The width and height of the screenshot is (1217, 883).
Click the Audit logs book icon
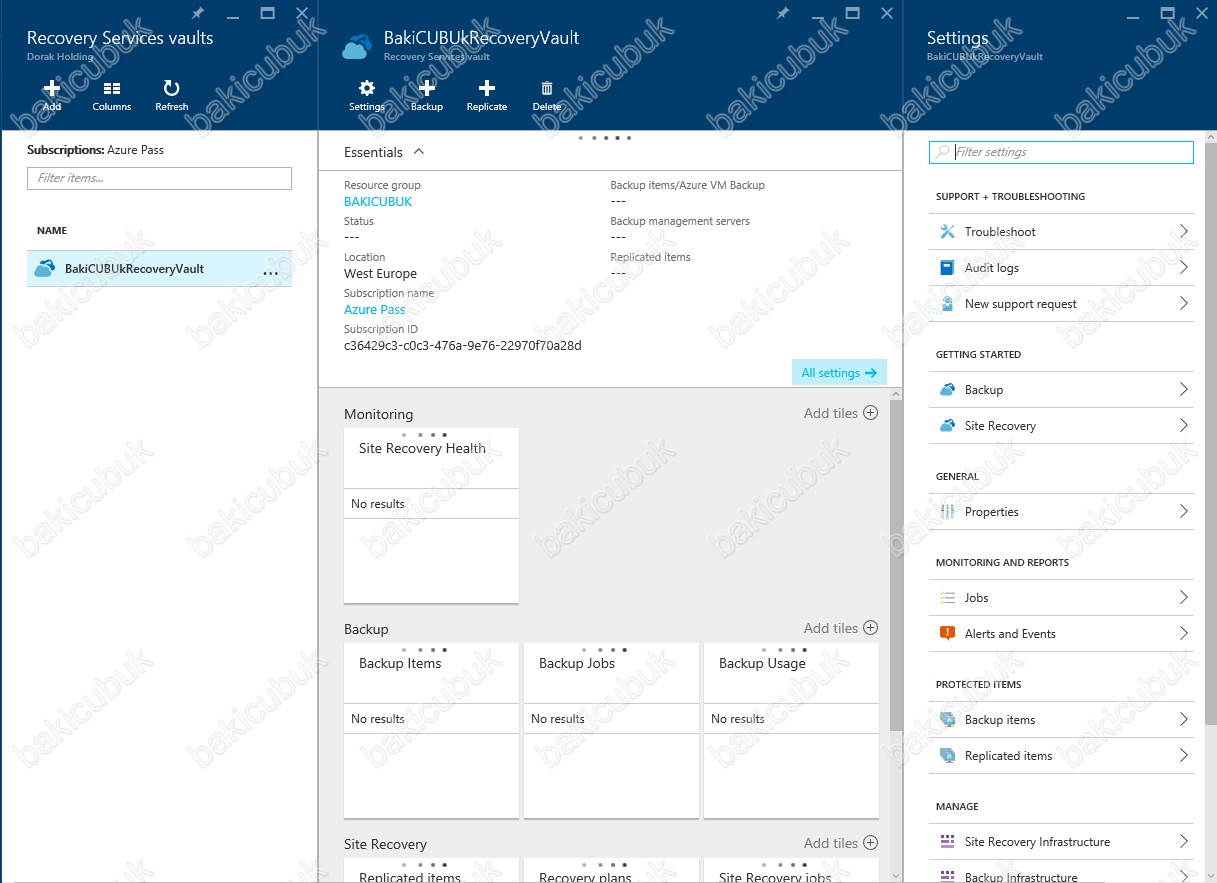pos(947,268)
